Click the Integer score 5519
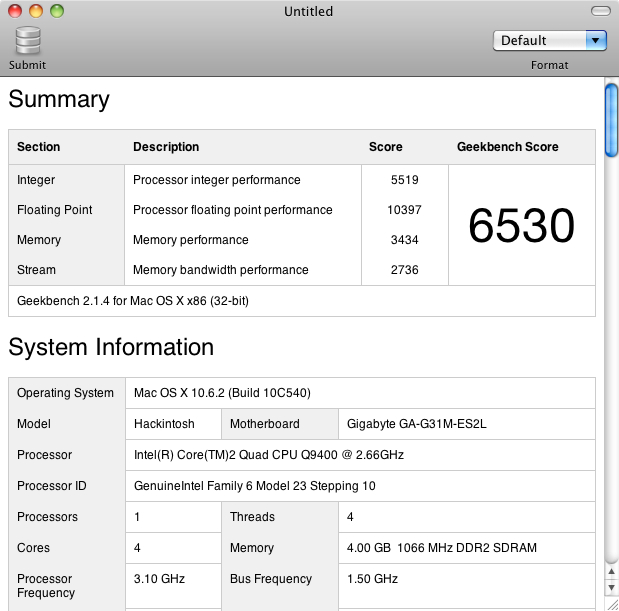619x611 pixels. pos(405,180)
